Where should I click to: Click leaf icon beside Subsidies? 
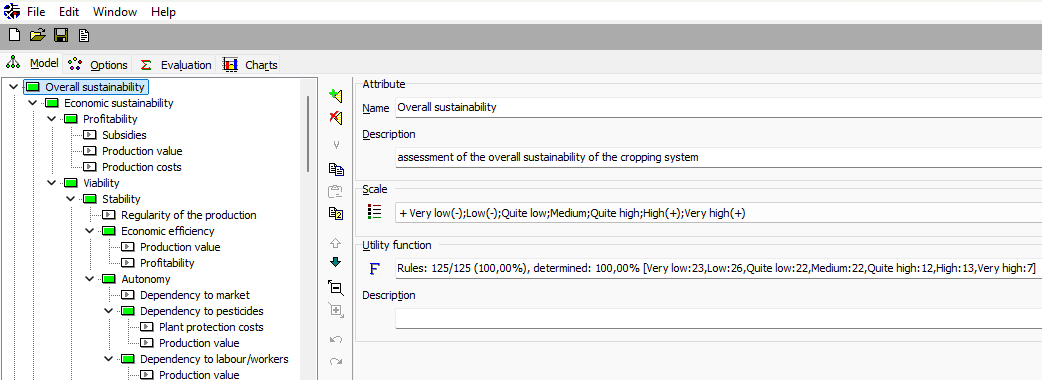pyautogui.click(x=90, y=135)
